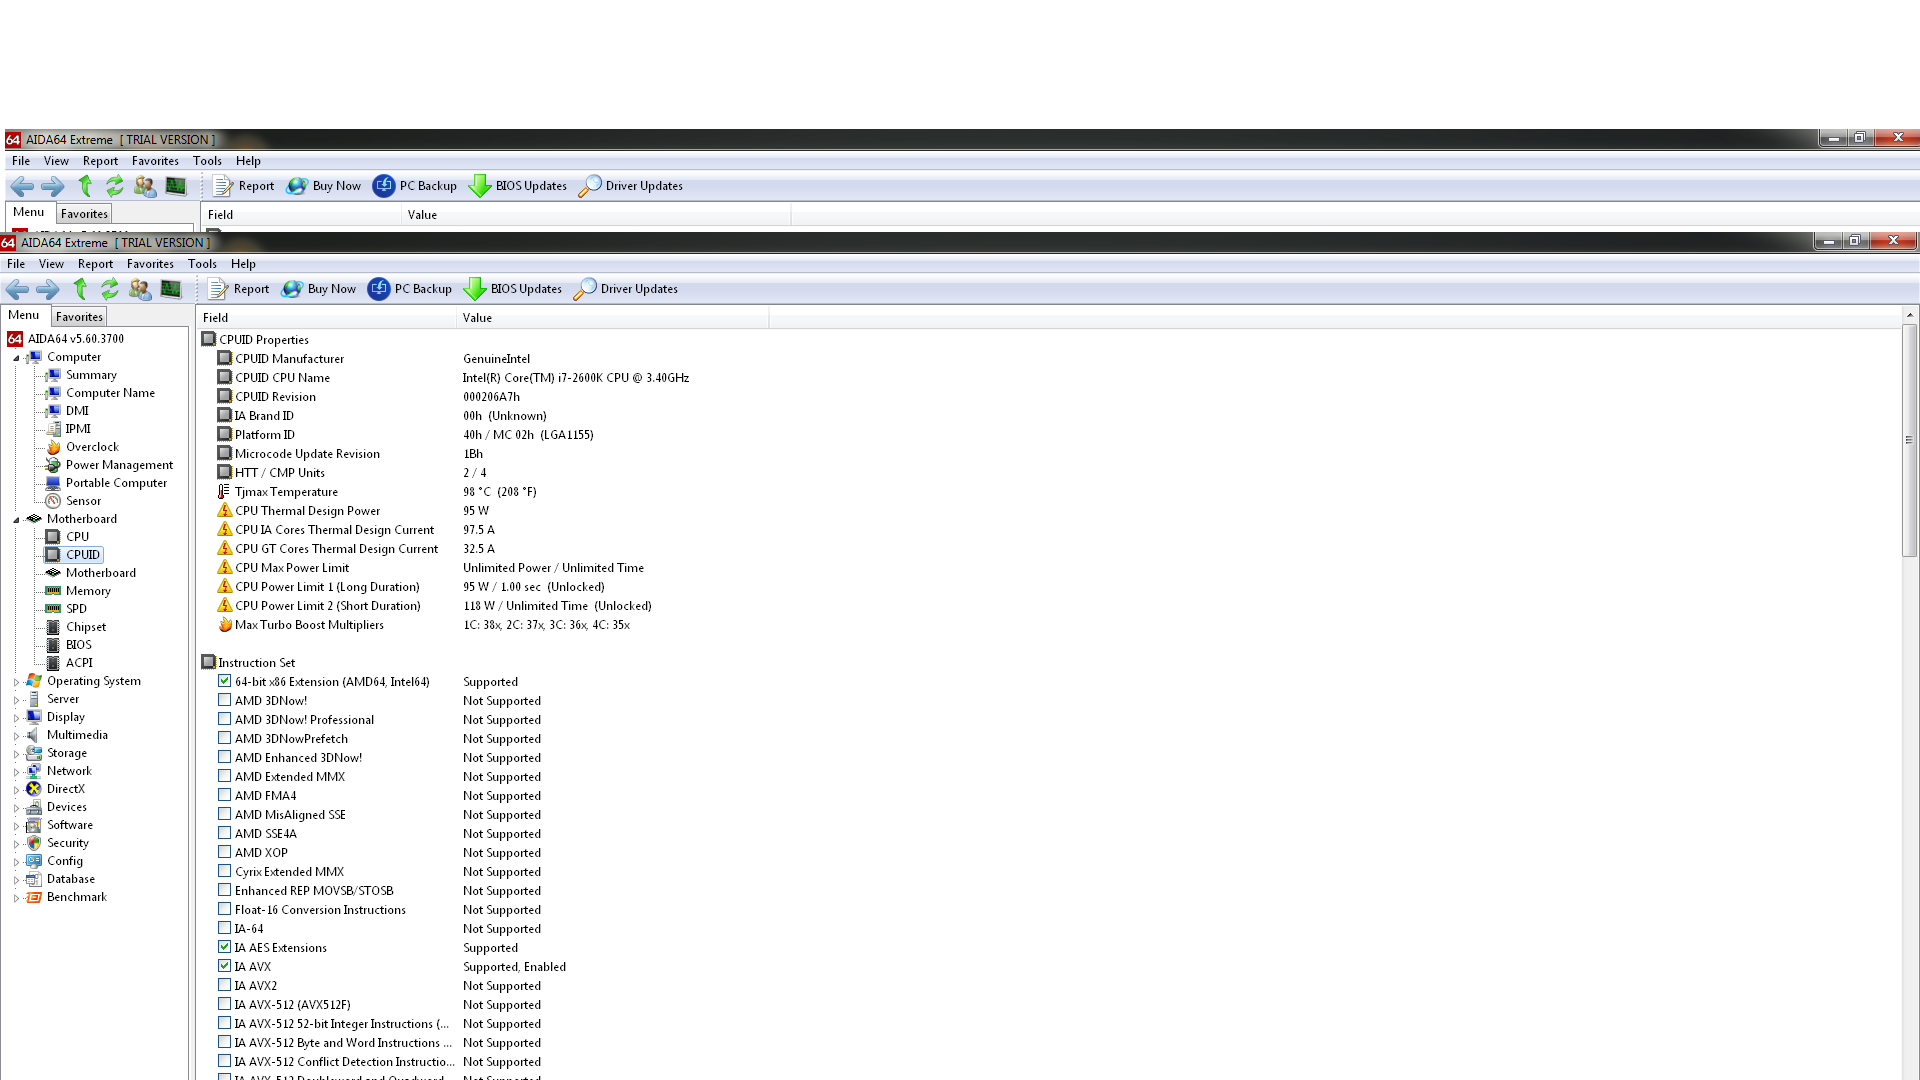The image size is (1920, 1080).
Task: Open Favorites menu in the background window
Action: coord(155,161)
